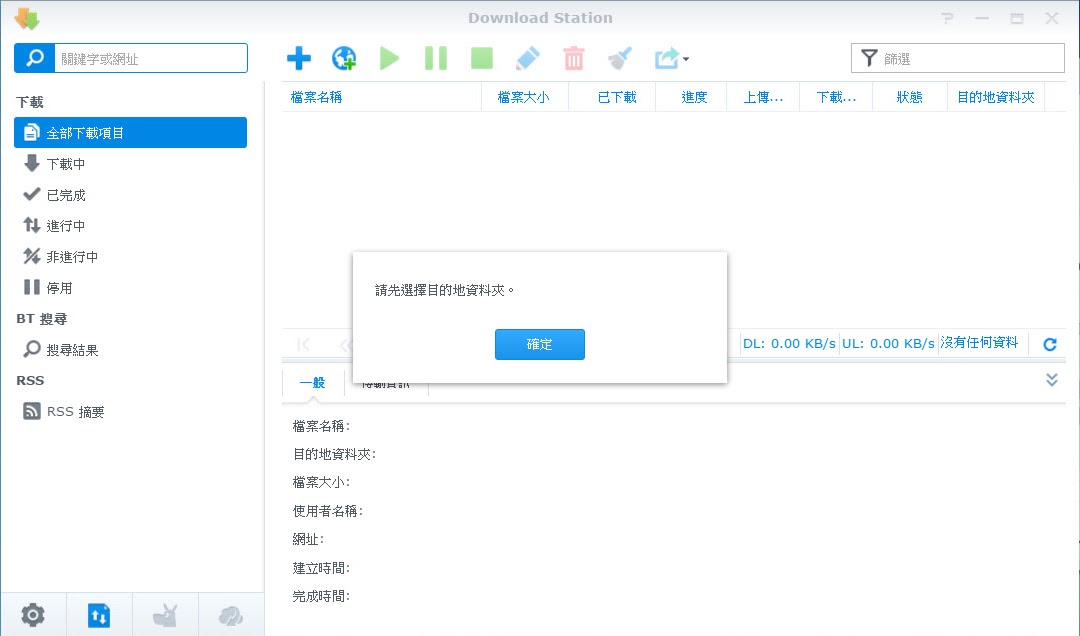Click the red trash Remove icon
Viewport: 1080px width, 636px height.
(x=574, y=59)
